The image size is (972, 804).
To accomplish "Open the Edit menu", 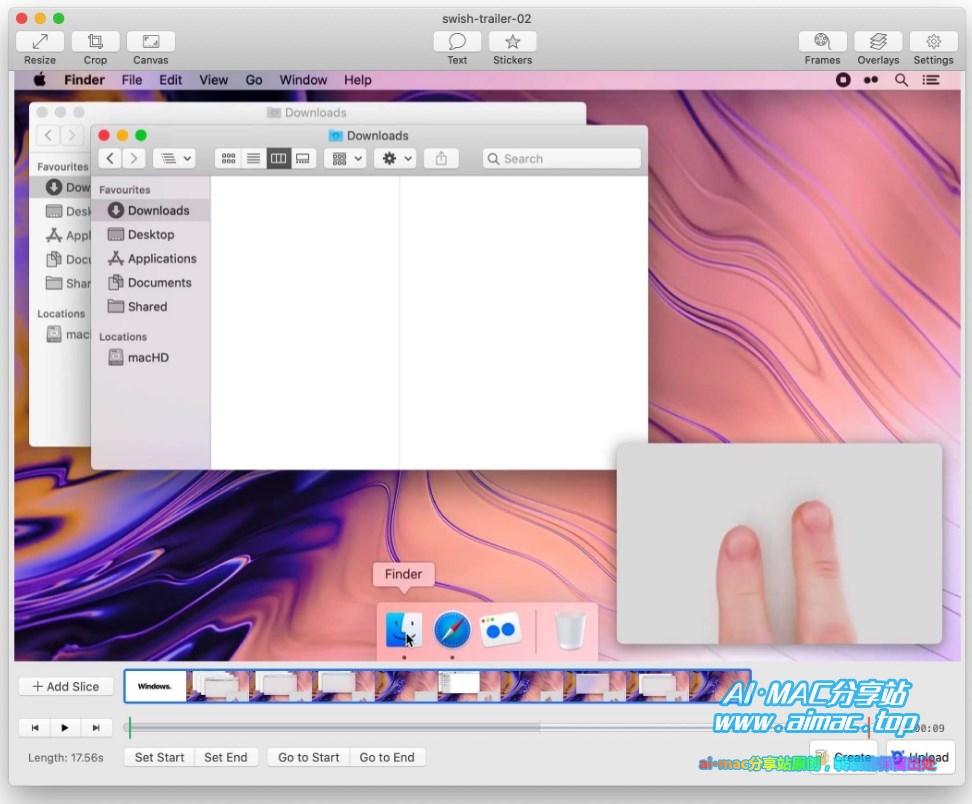I will (x=170, y=80).
